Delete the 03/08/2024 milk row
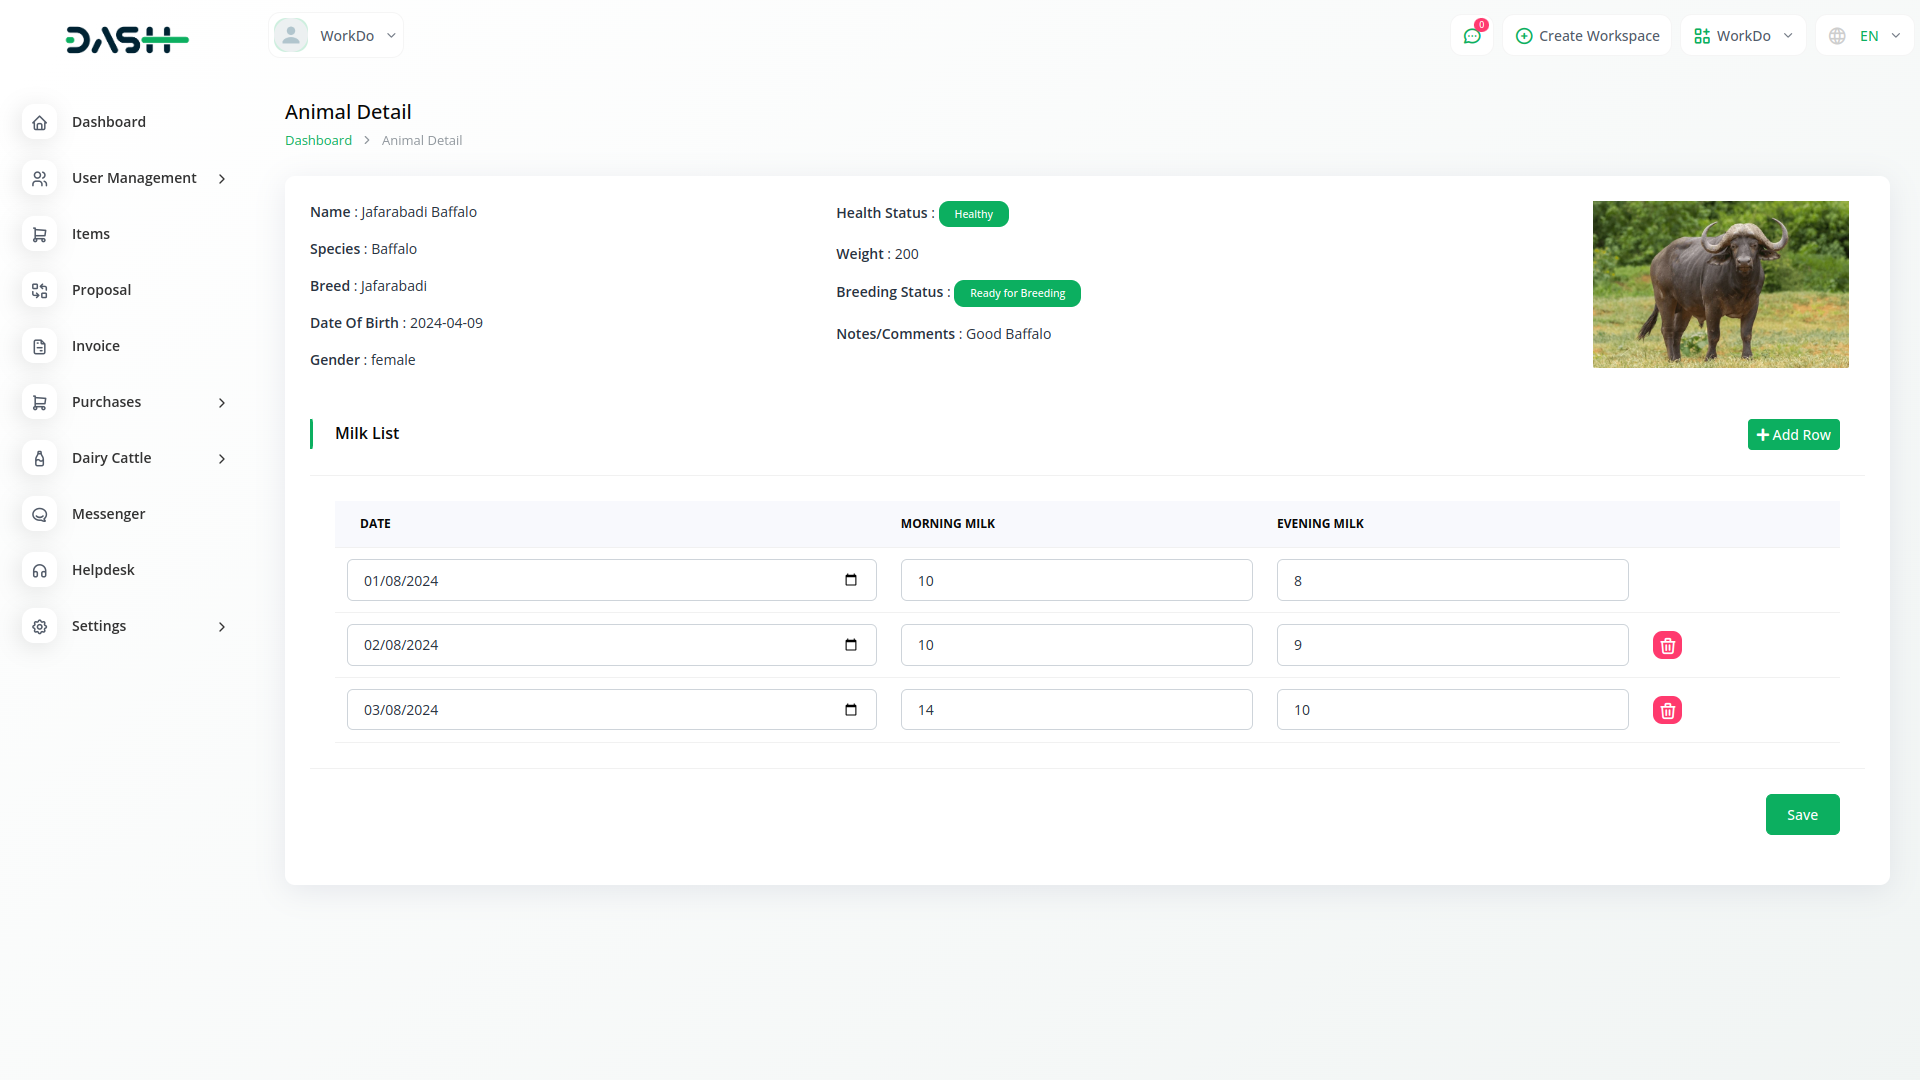This screenshot has height=1080, width=1920. click(1667, 710)
